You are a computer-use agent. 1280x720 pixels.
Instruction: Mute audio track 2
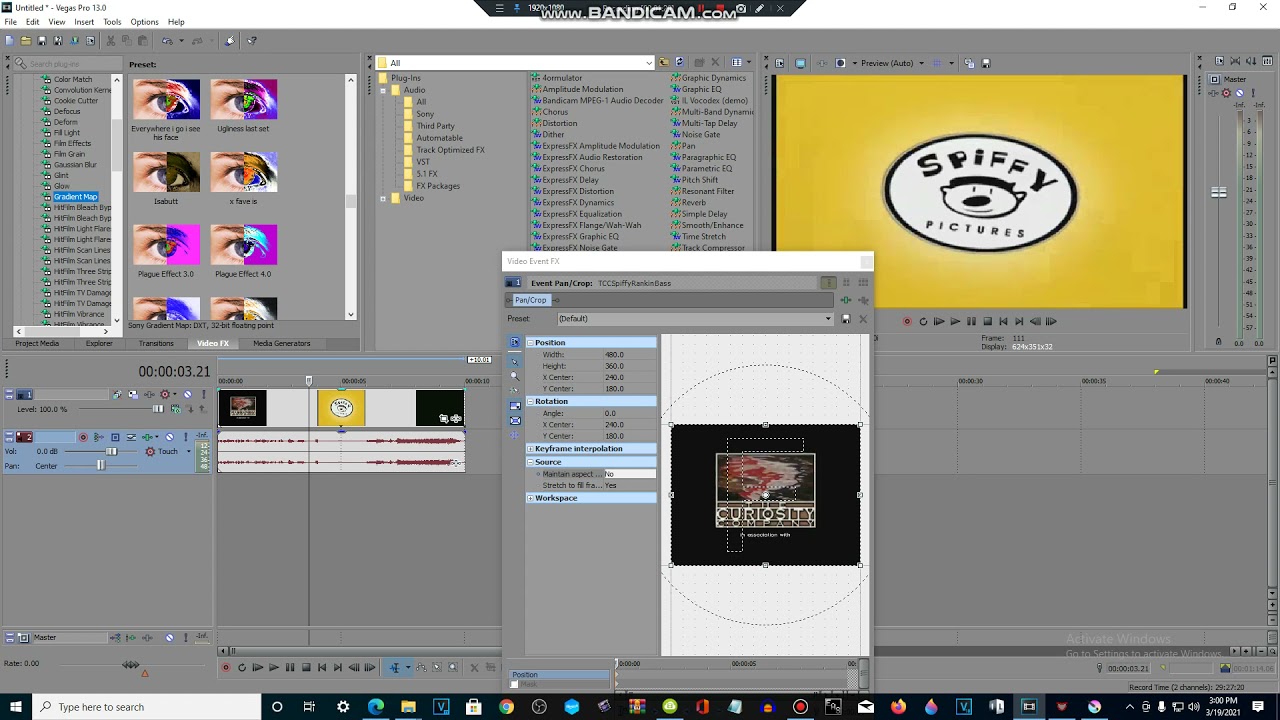(x=169, y=437)
